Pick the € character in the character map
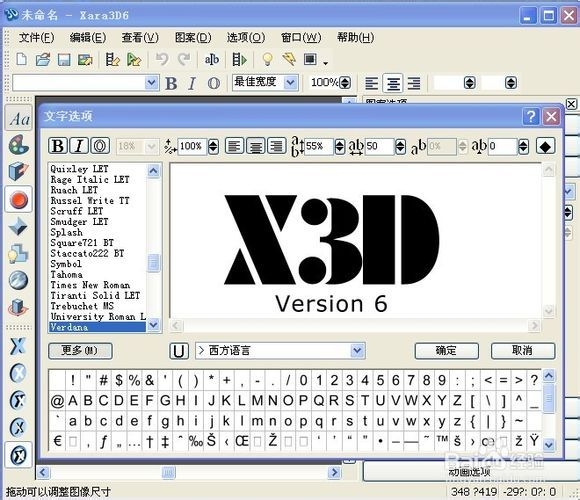 tap(57, 441)
